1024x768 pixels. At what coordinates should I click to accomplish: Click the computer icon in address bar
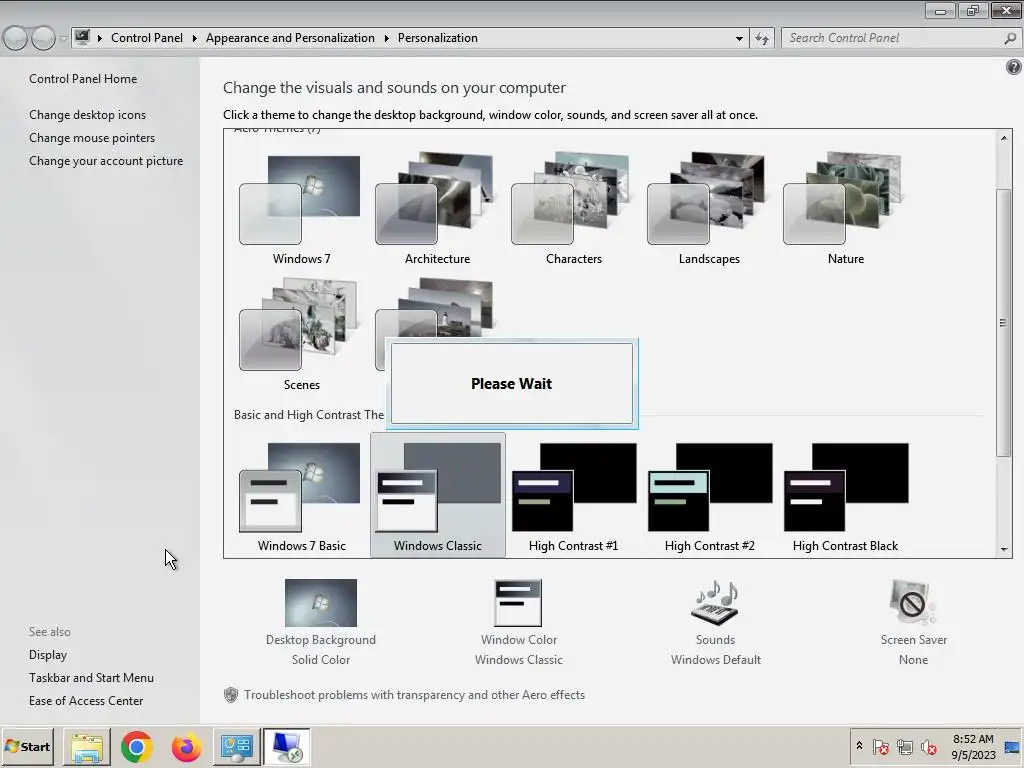click(82, 38)
